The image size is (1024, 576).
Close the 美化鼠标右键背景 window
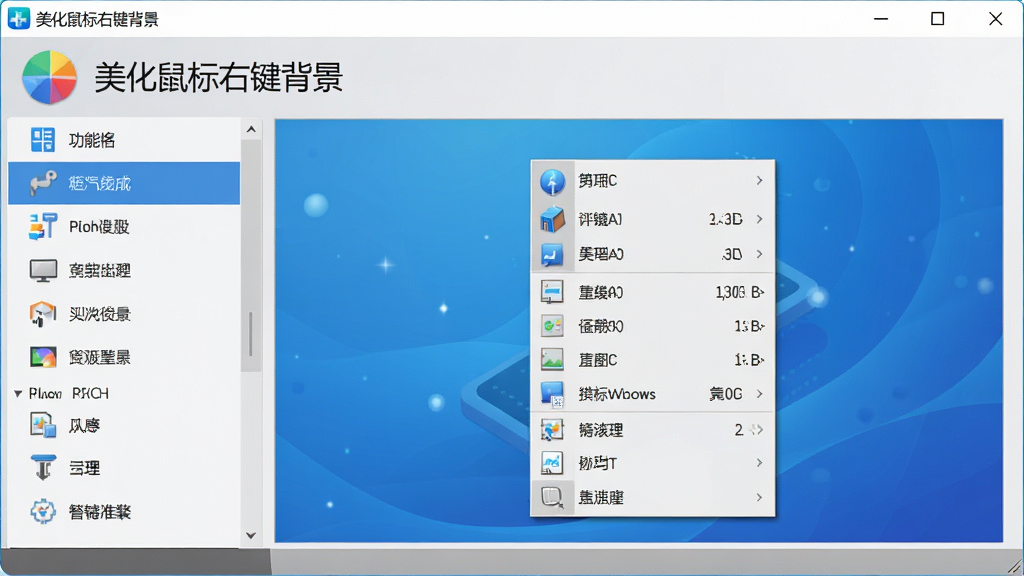(x=995, y=19)
